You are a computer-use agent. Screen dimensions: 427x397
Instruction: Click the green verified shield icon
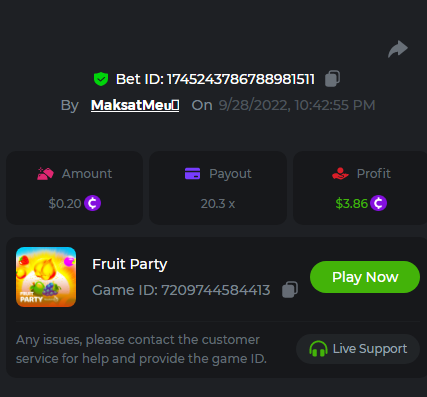(101, 79)
